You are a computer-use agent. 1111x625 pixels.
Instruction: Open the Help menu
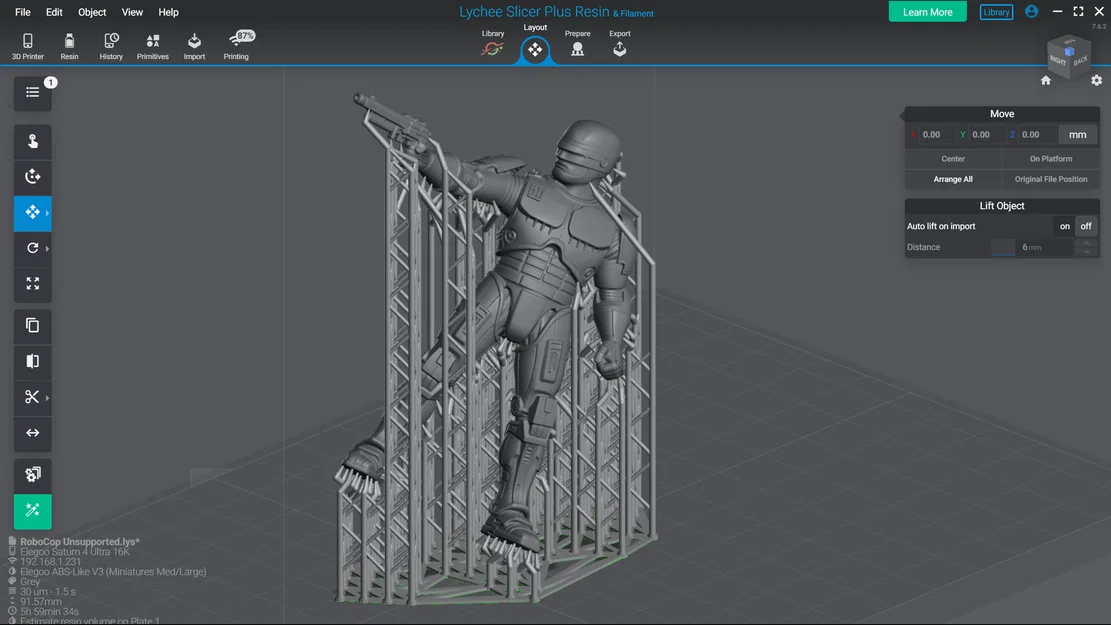pos(168,12)
